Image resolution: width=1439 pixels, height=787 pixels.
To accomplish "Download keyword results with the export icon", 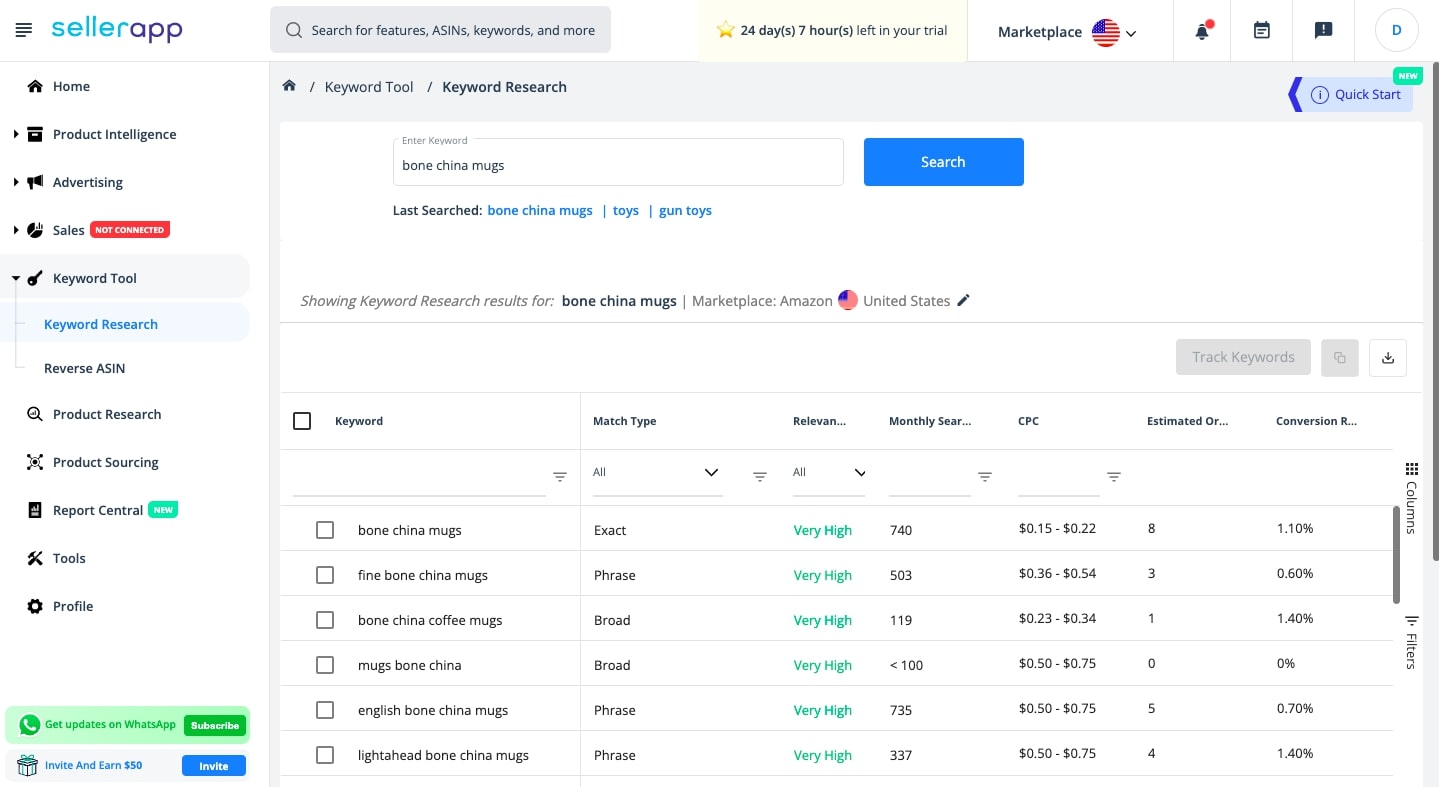I will pos(1388,358).
